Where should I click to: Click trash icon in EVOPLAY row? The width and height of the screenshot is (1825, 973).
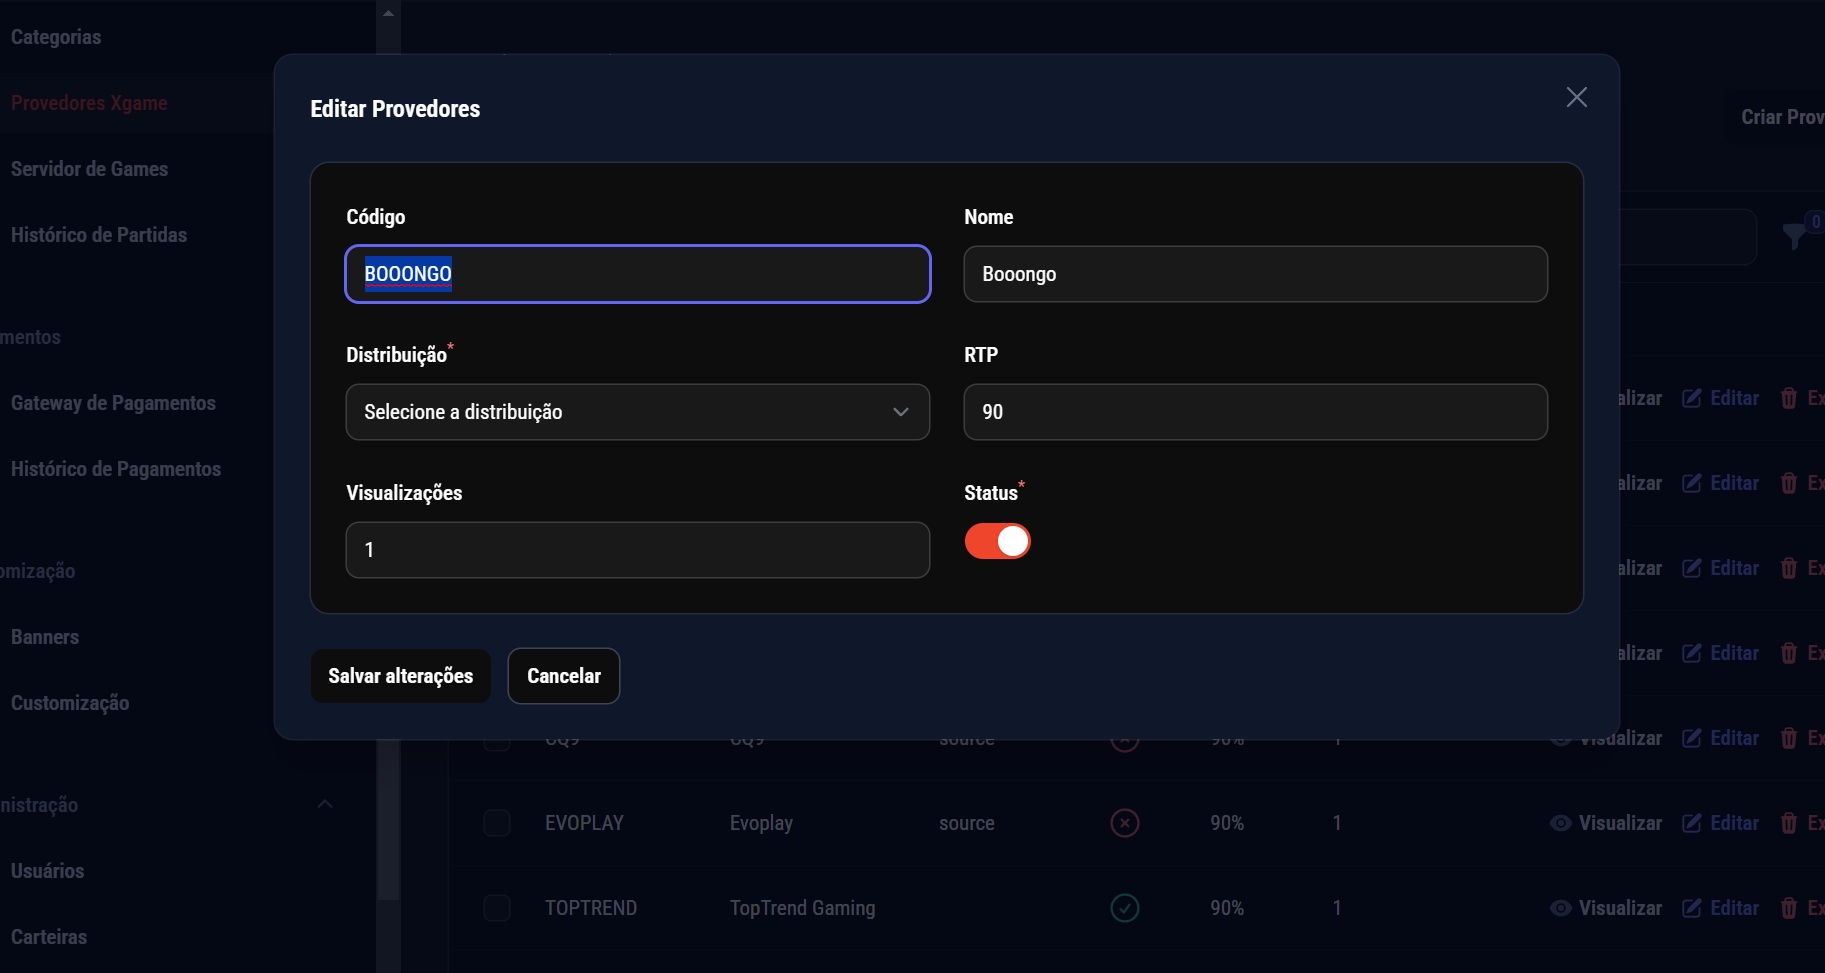coord(1789,823)
